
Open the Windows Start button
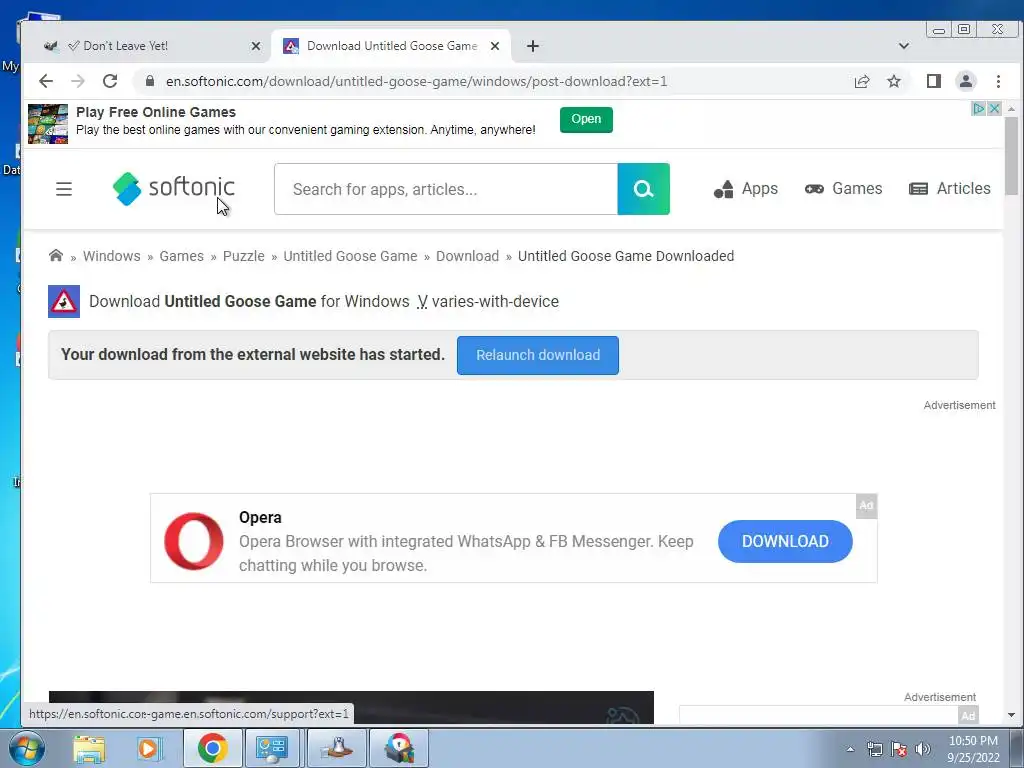pos(26,748)
